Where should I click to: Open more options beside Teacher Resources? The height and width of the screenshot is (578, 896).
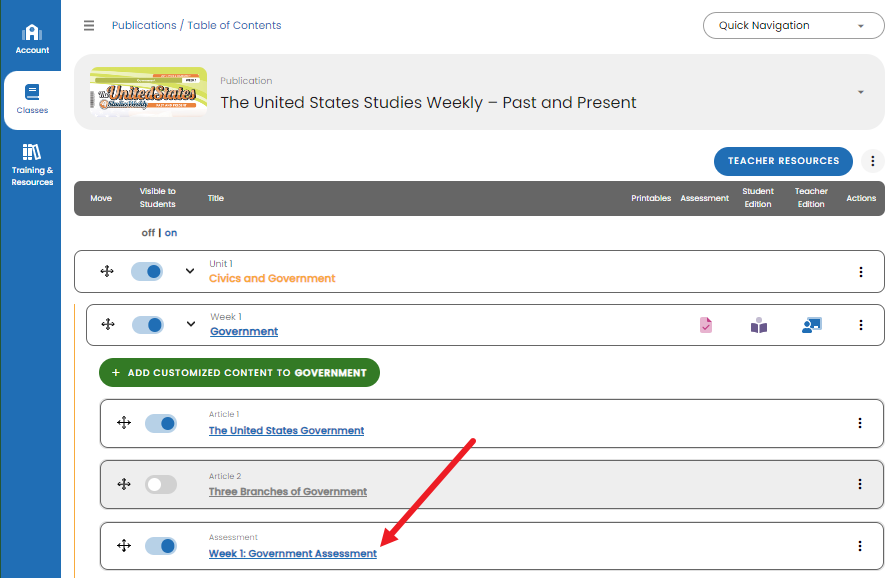pos(873,161)
